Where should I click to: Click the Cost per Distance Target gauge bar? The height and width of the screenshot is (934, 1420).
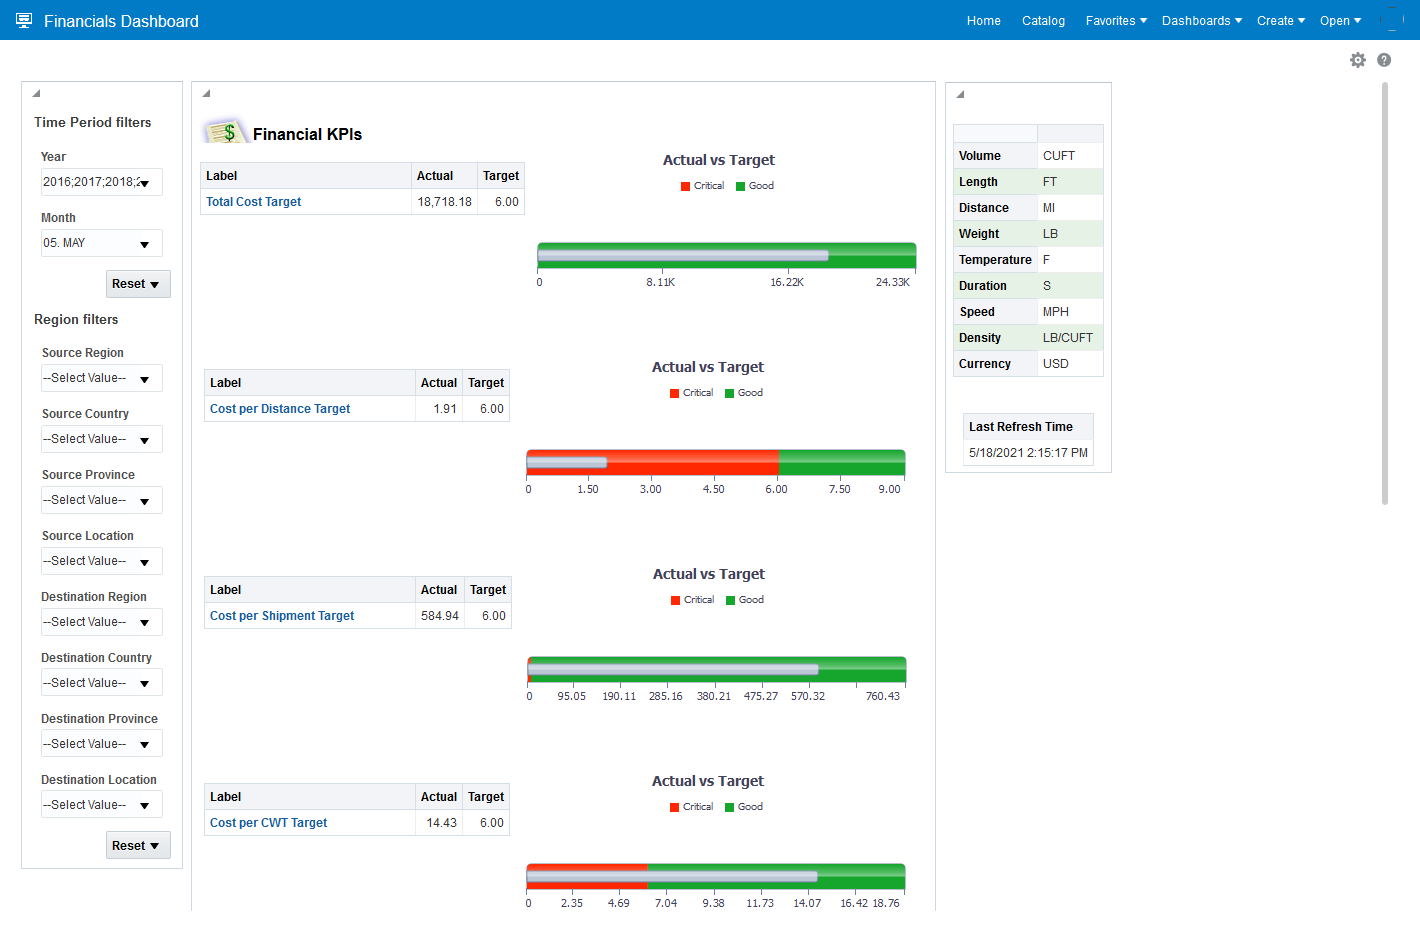(715, 462)
